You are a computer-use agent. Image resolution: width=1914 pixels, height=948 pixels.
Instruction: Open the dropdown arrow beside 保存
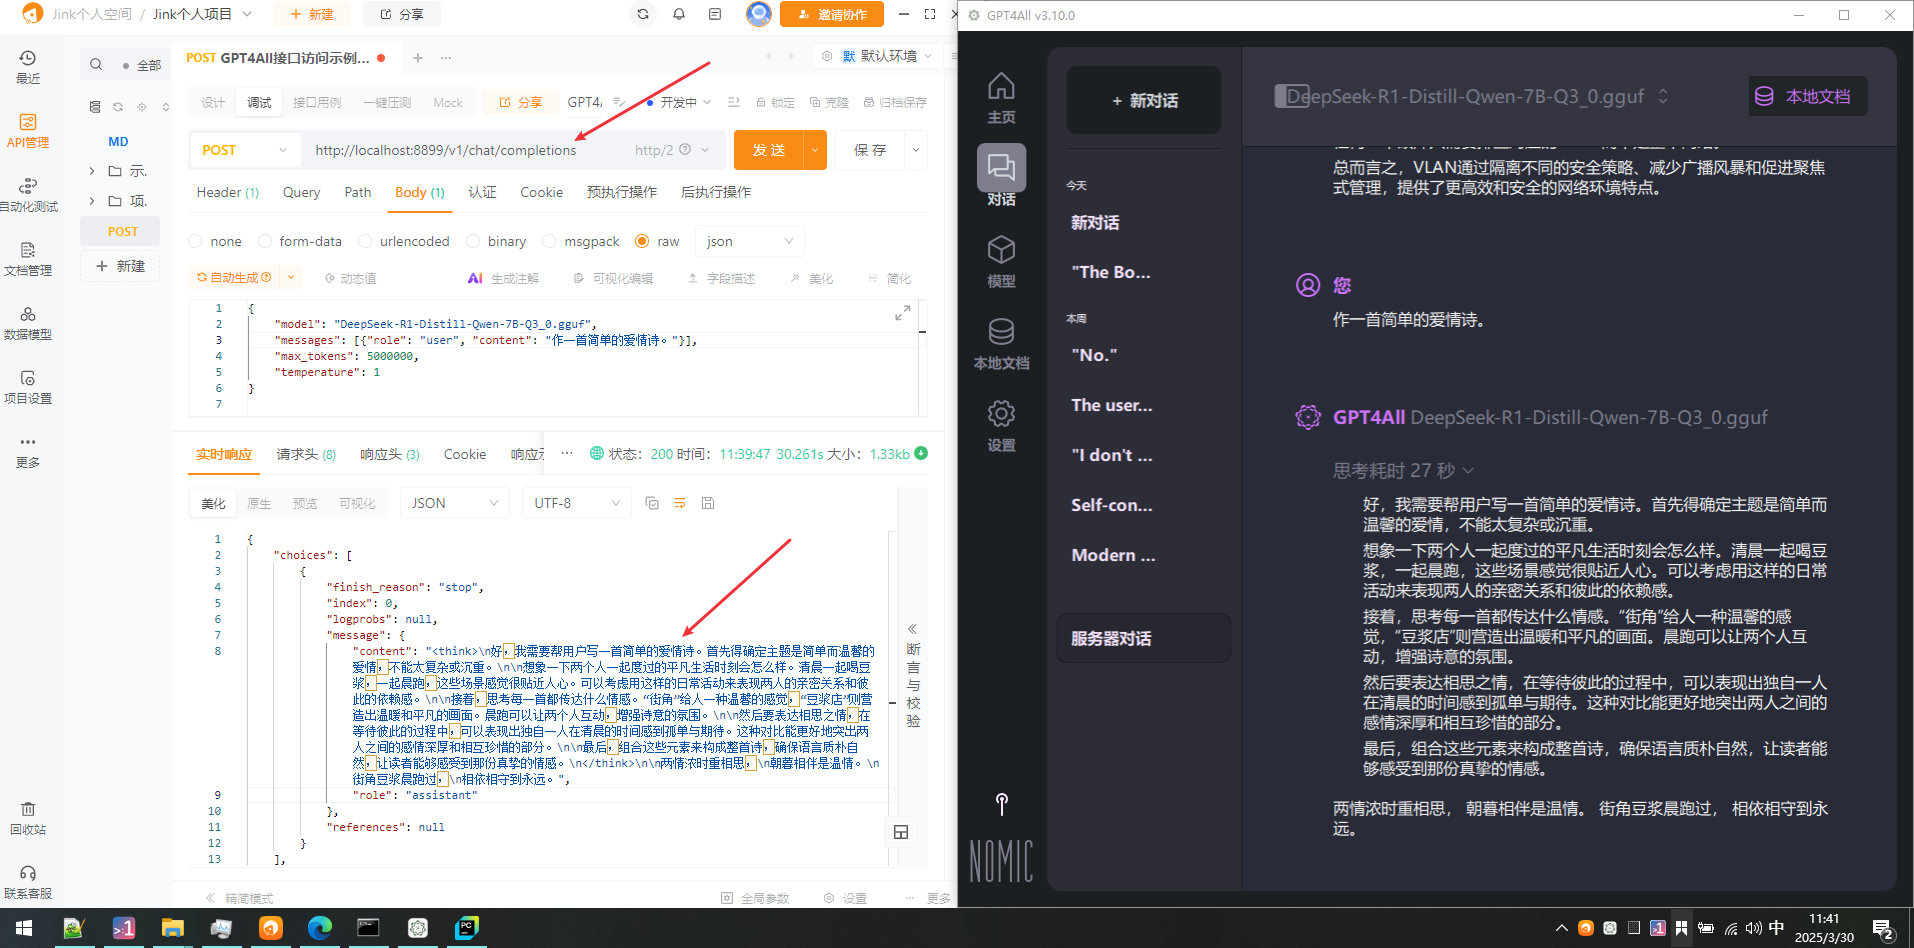916,150
